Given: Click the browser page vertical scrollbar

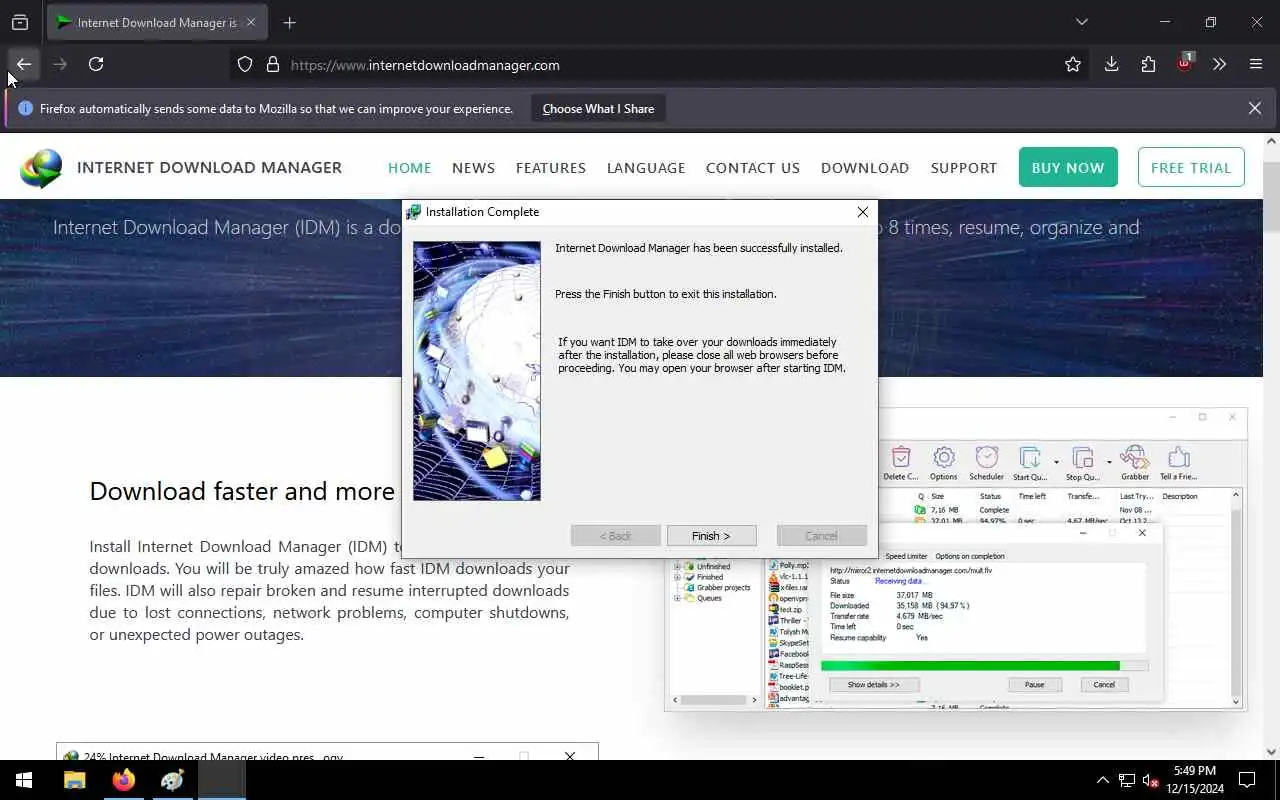Looking at the screenshot, I should click(1271, 445).
